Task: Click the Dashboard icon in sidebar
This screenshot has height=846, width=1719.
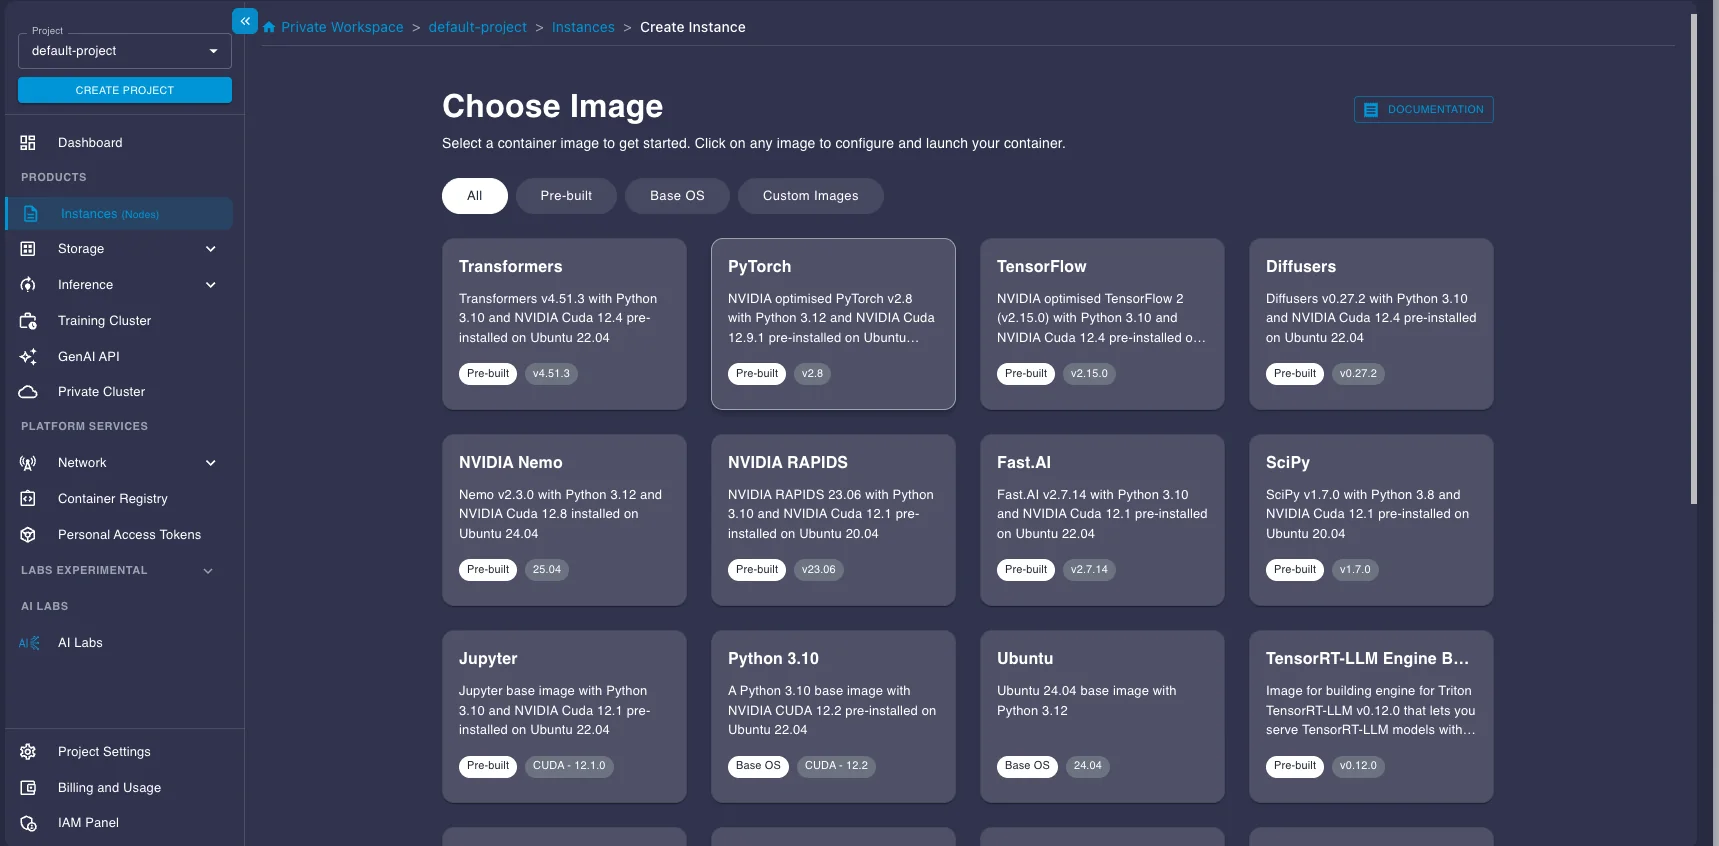Action: click(28, 143)
